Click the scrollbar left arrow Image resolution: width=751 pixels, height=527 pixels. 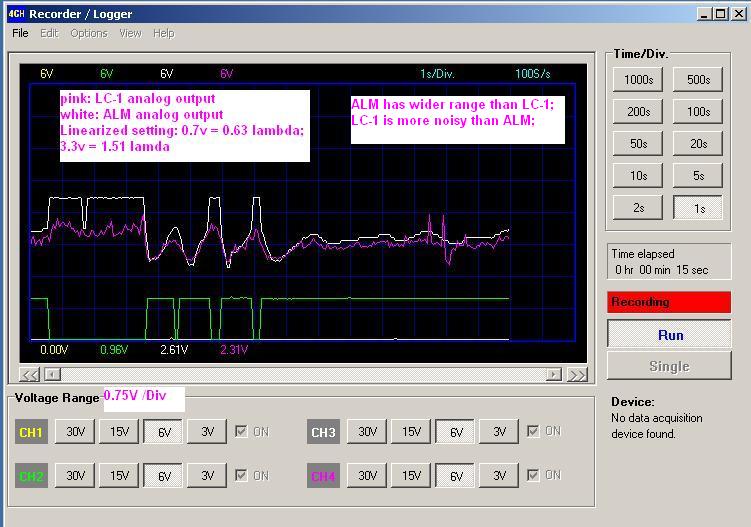click(x=52, y=375)
